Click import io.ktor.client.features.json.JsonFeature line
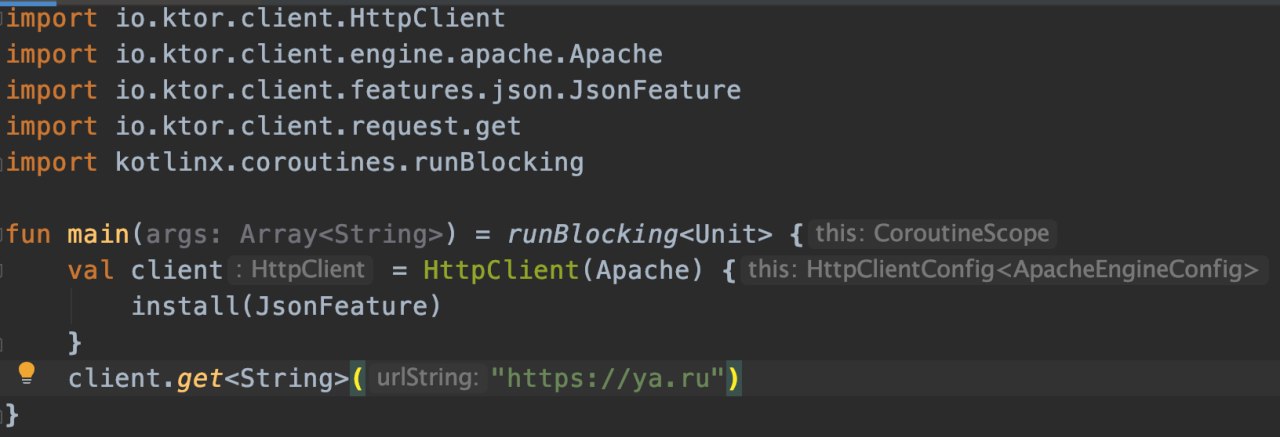 [x=373, y=90]
